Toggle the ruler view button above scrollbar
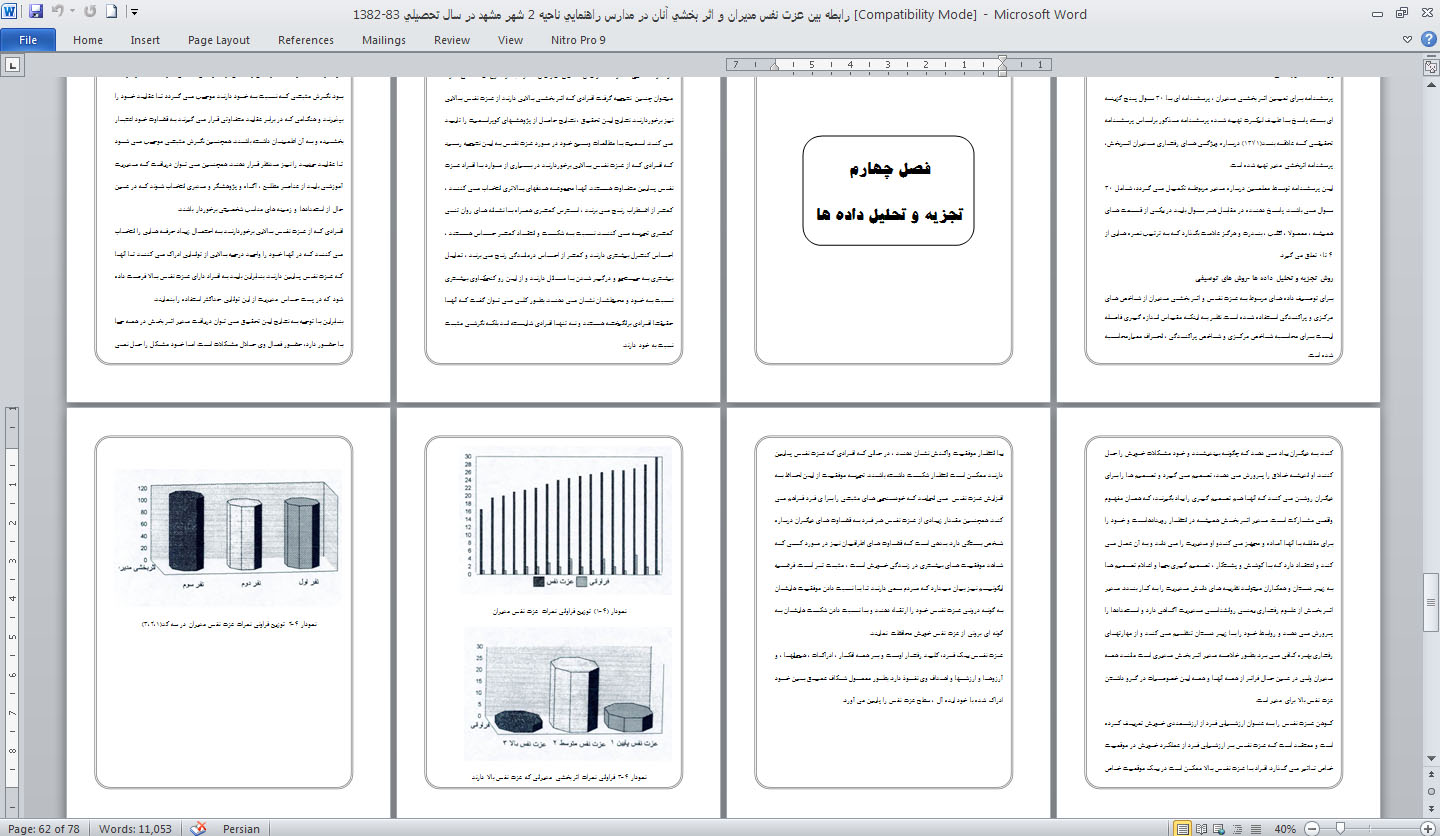The width and height of the screenshot is (1440, 836). (1430, 65)
